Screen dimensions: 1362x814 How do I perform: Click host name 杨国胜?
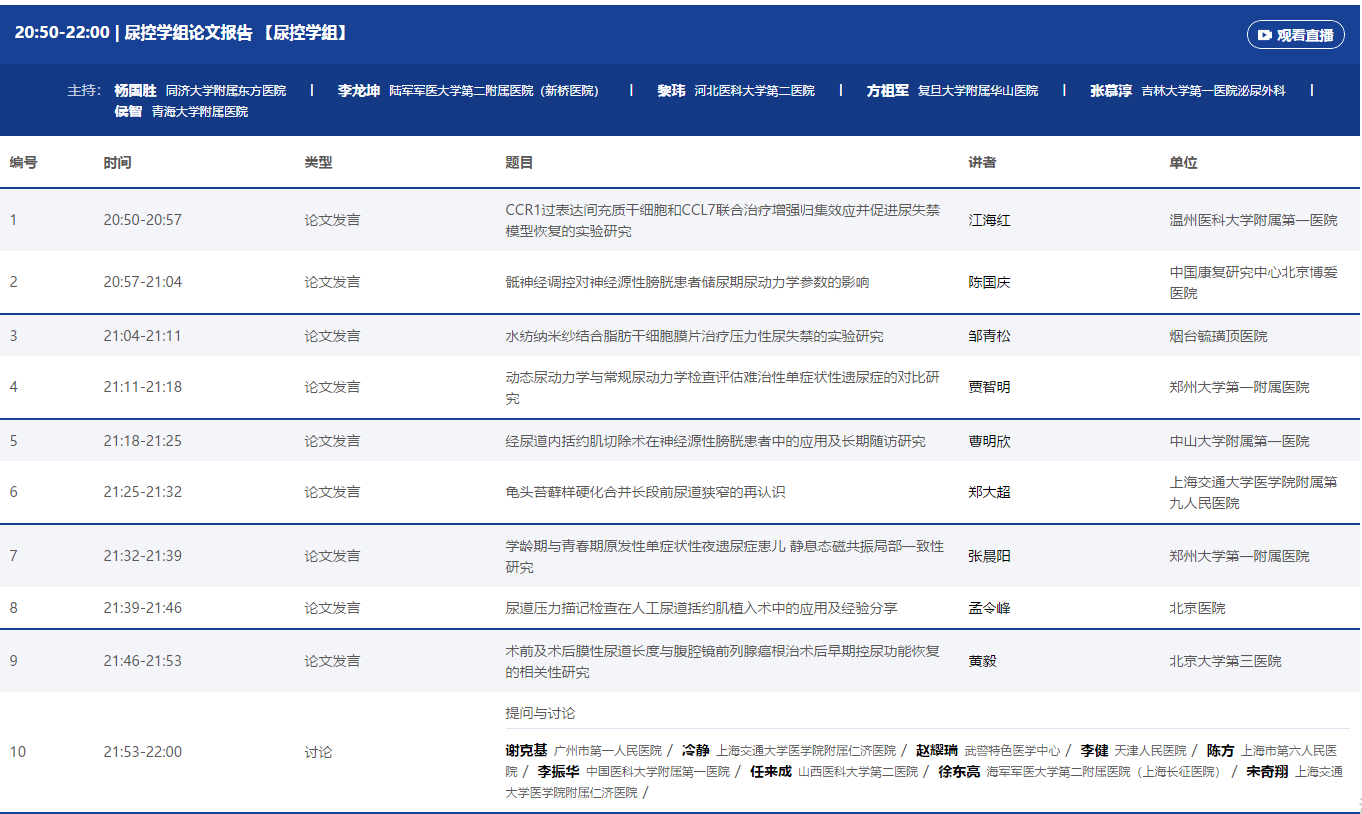[x=135, y=91]
